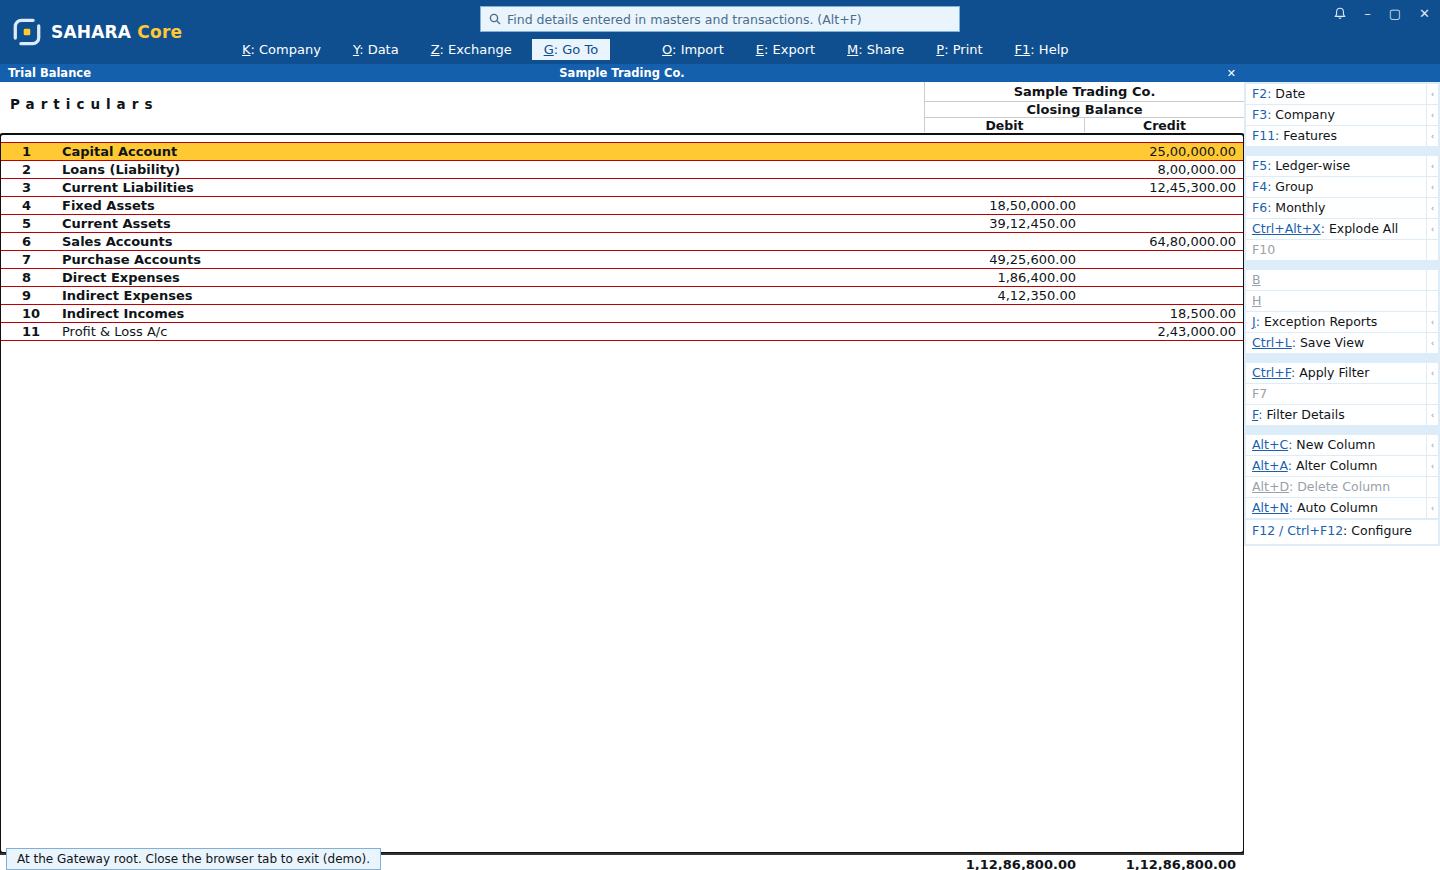Viewport: 1440px width, 870px height.
Task: Click the SAHARA Core logo icon
Action: (27, 32)
